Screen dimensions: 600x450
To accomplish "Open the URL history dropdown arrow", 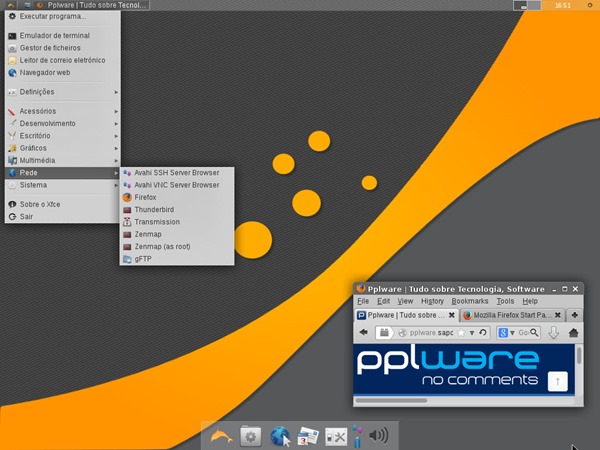I will click(x=472, y=333).
